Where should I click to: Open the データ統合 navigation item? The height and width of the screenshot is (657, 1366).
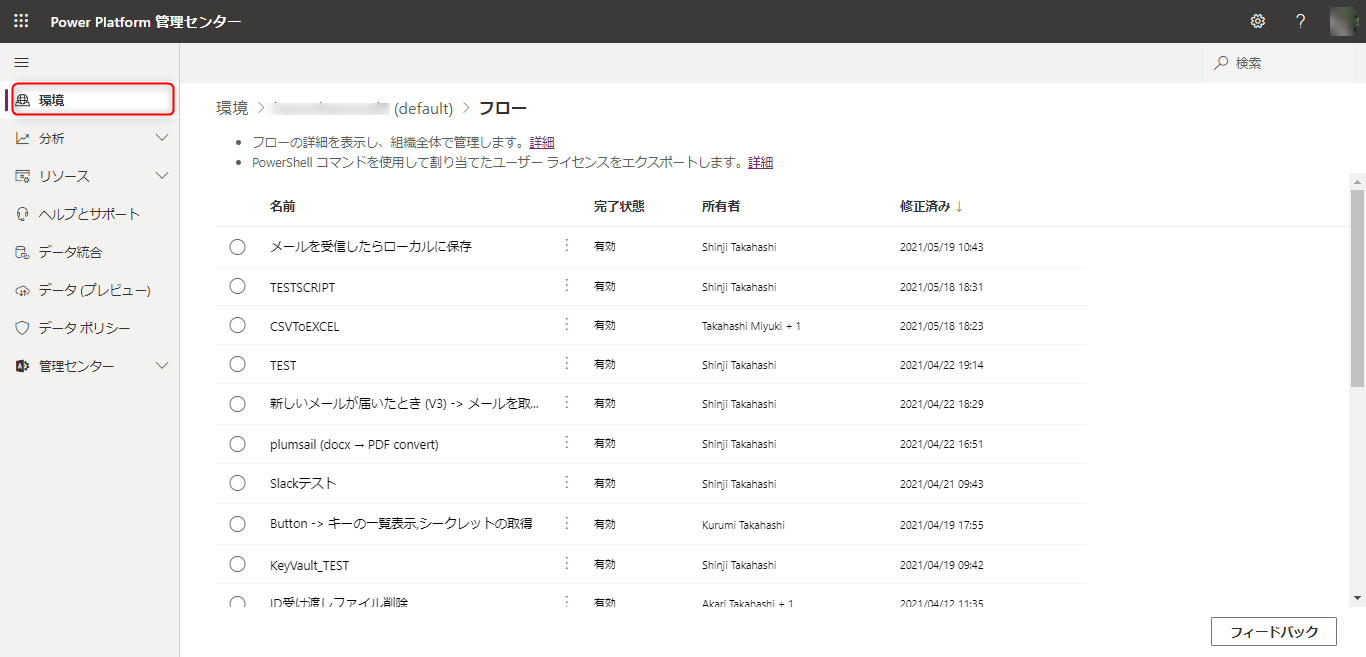click(90, 252)
